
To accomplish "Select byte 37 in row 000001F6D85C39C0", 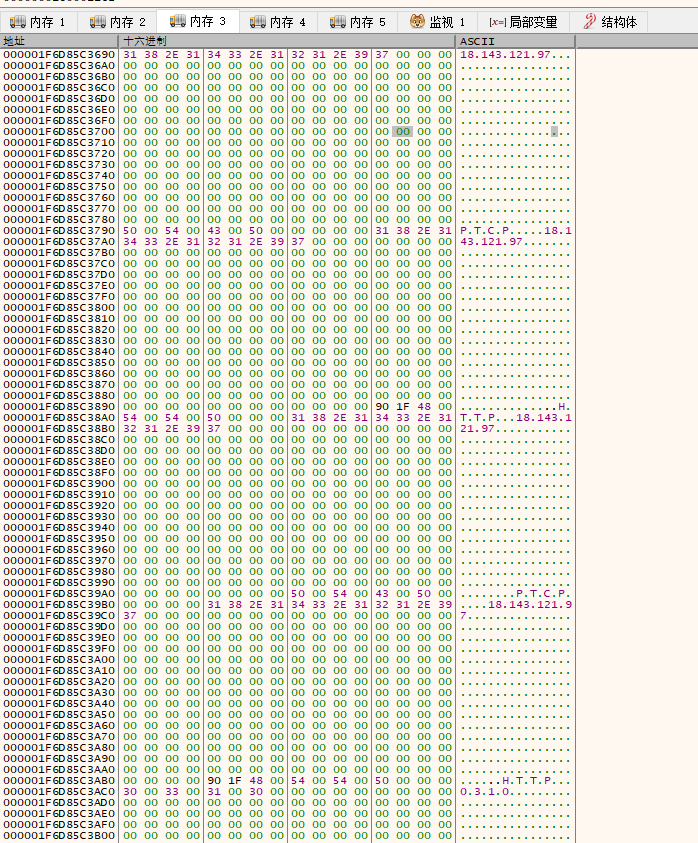I will 130,616.
